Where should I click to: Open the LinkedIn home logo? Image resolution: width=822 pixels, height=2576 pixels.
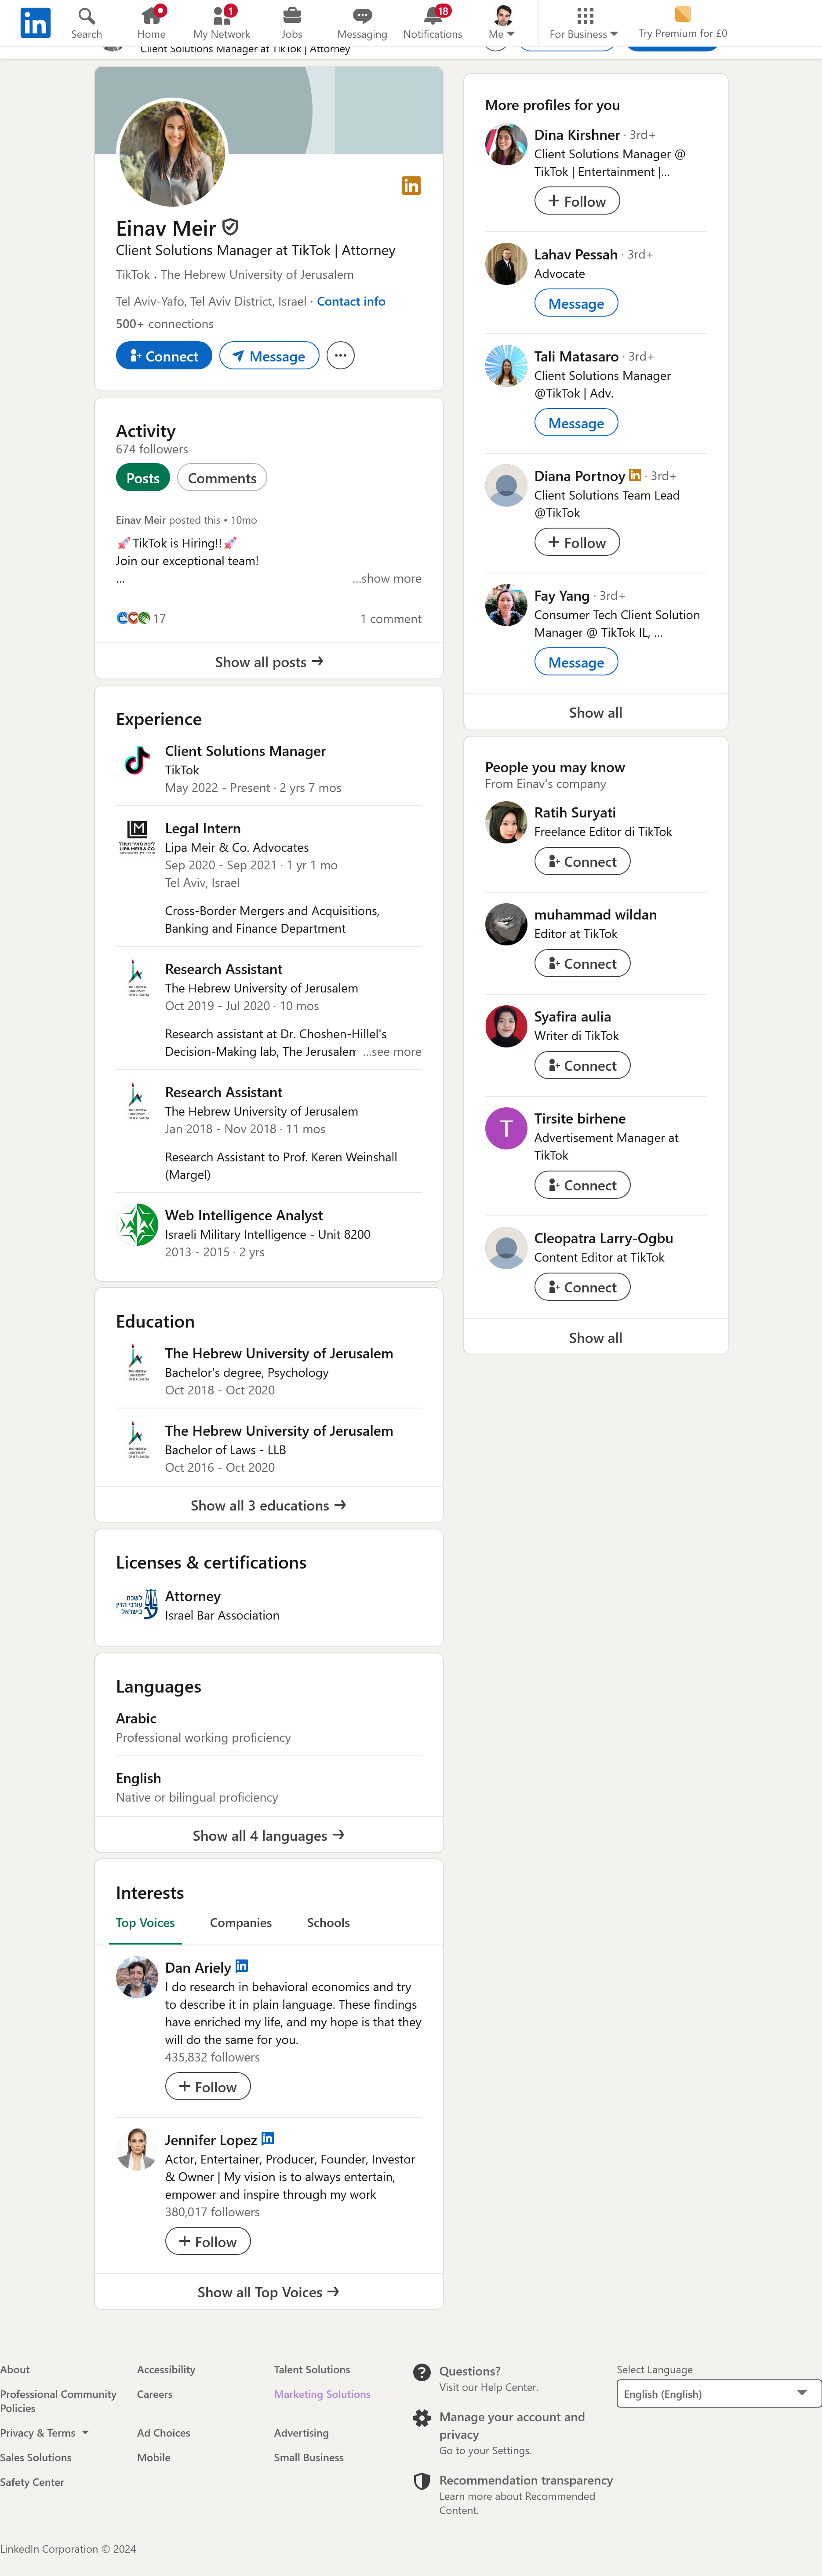click(35, 22)
